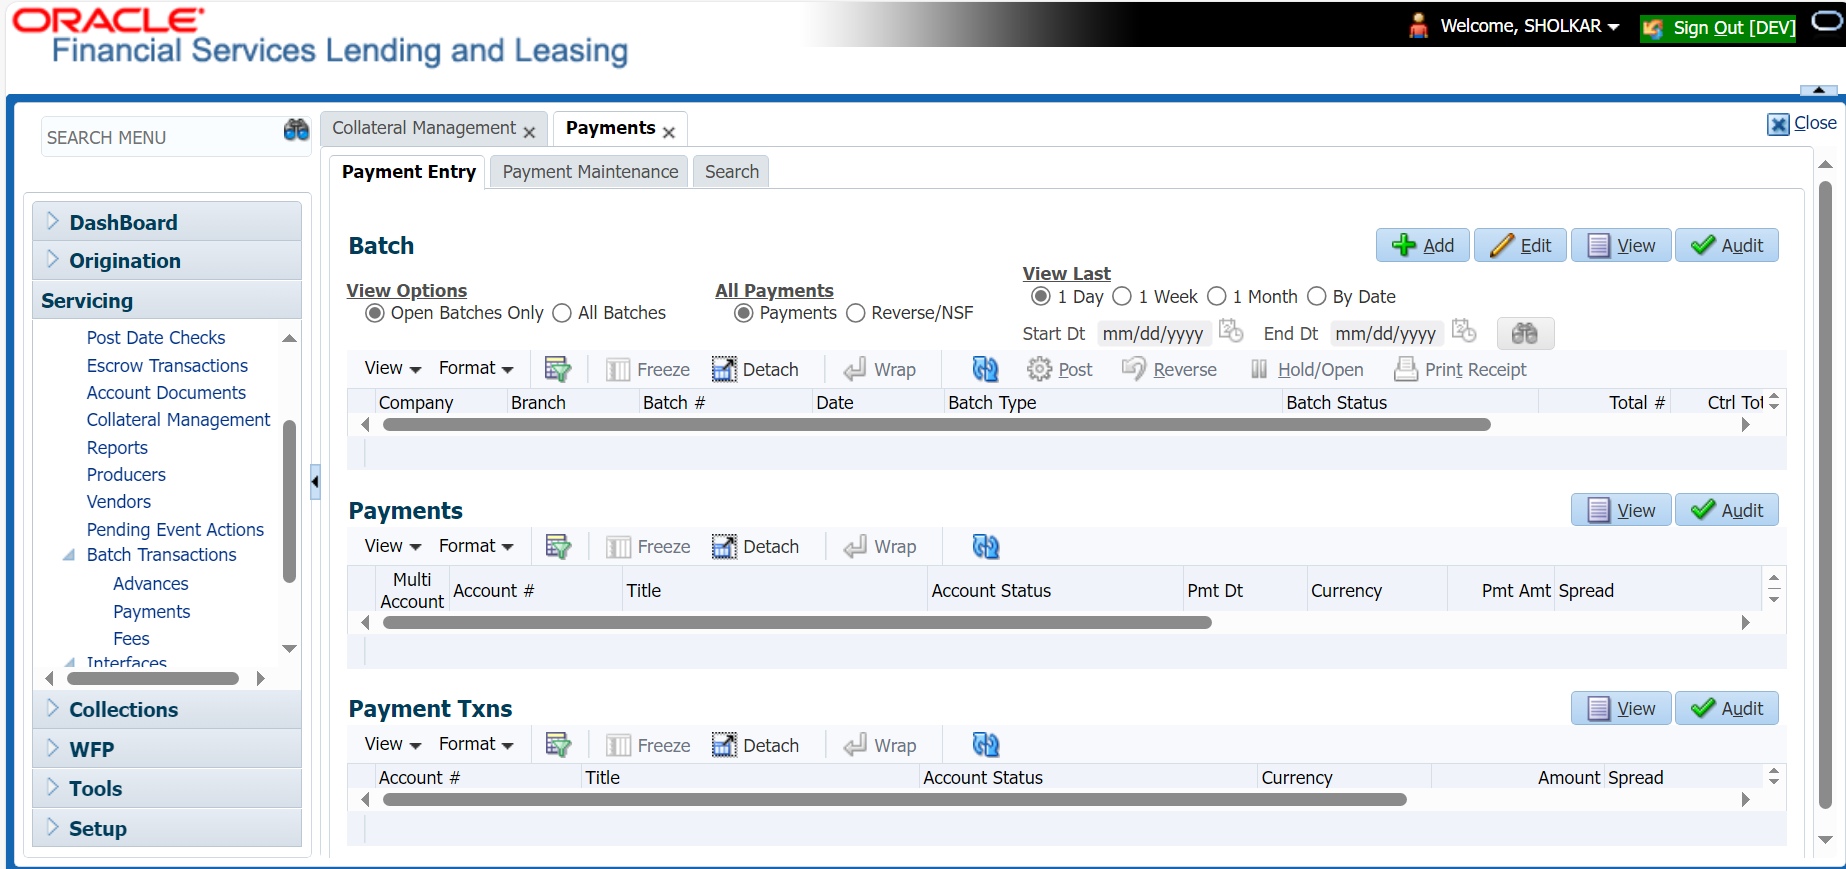
Task: Click the Batch query-by-example icon
Action: 557,369
